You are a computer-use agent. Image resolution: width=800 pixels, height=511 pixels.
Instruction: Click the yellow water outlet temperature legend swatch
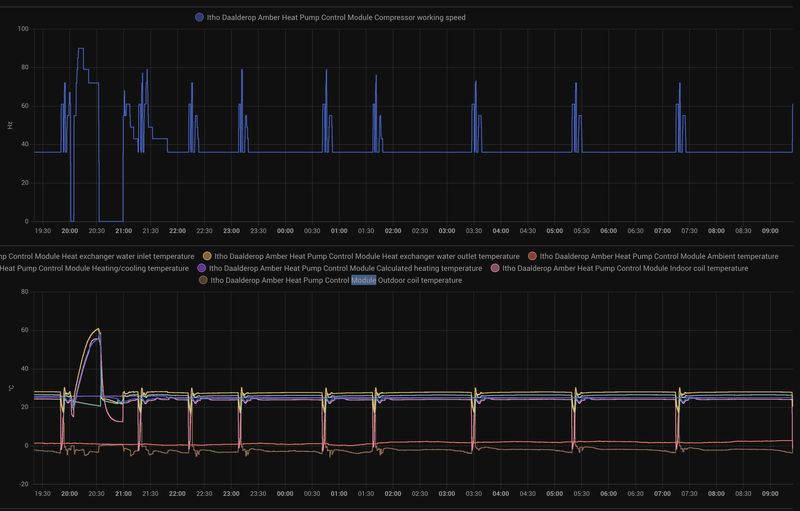(207, 257)
